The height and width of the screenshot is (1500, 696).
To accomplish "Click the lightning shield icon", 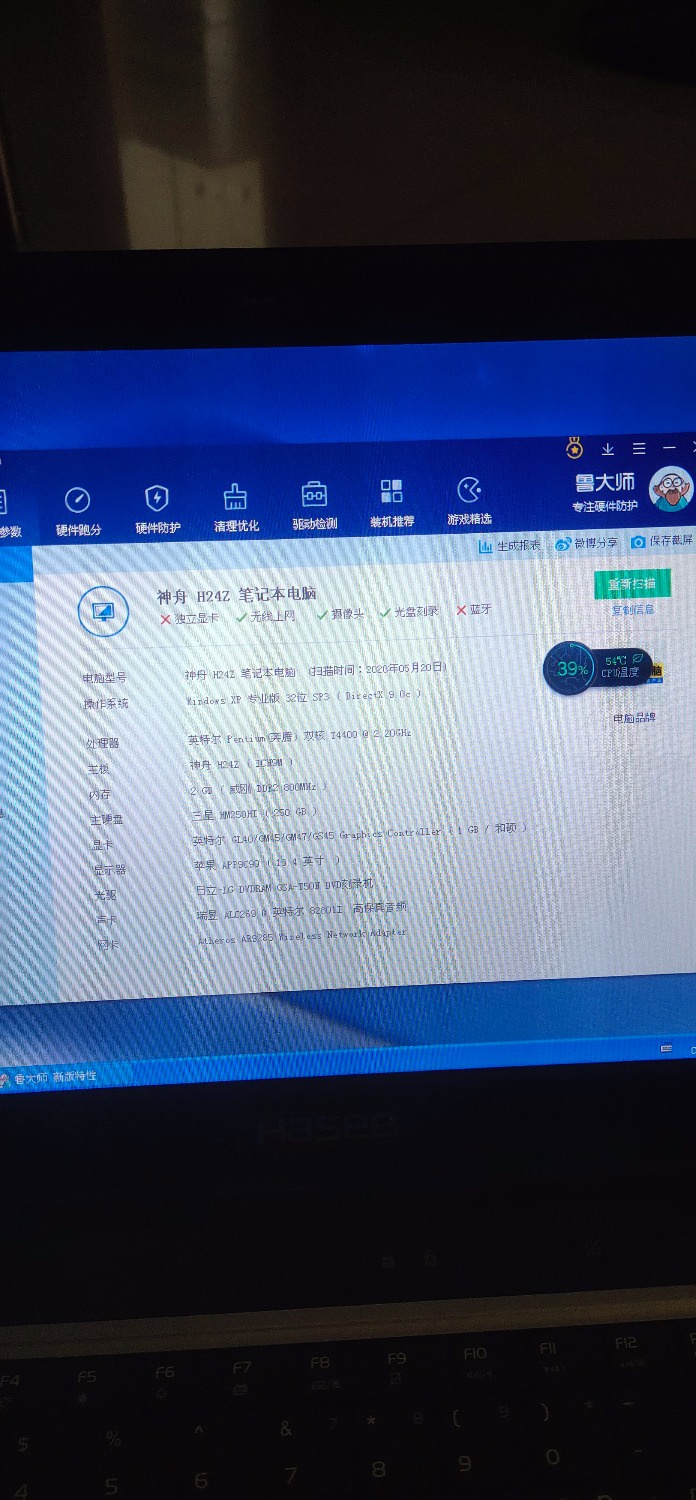I will pyautogui.click(x=157, y=498).
